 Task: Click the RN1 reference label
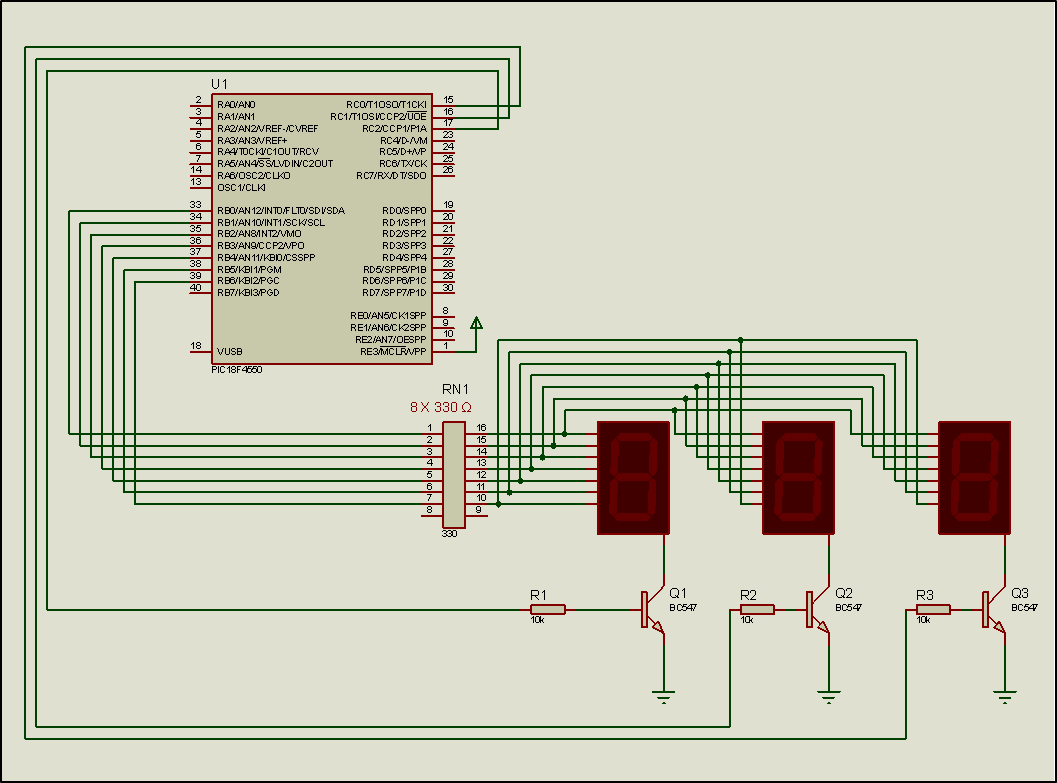[455, 390]
